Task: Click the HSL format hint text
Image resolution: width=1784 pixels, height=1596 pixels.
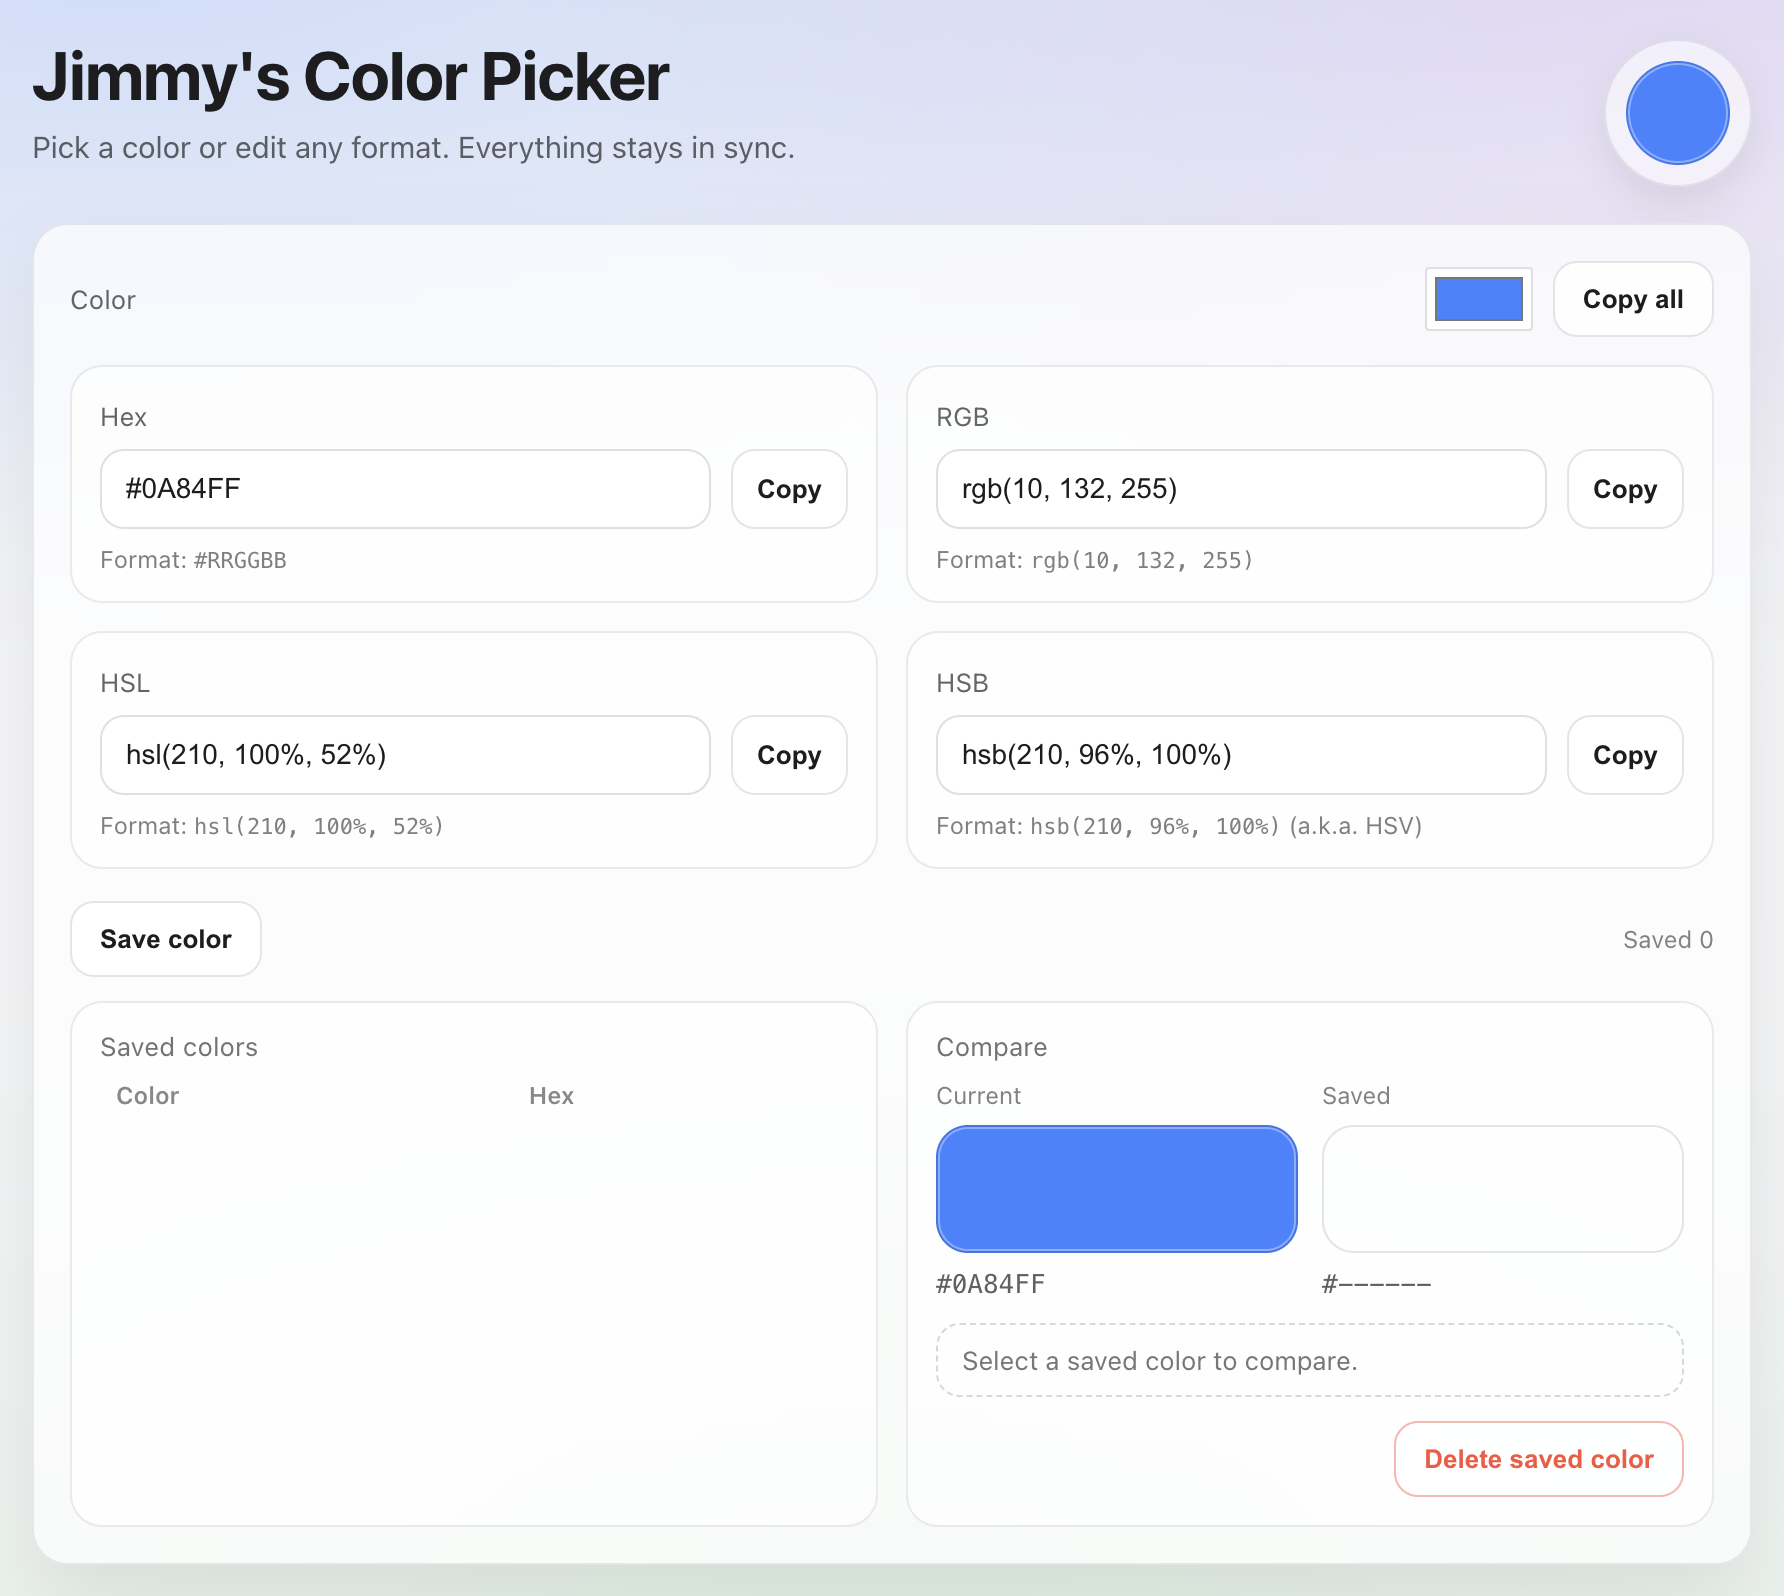Action: pos(272,826)
